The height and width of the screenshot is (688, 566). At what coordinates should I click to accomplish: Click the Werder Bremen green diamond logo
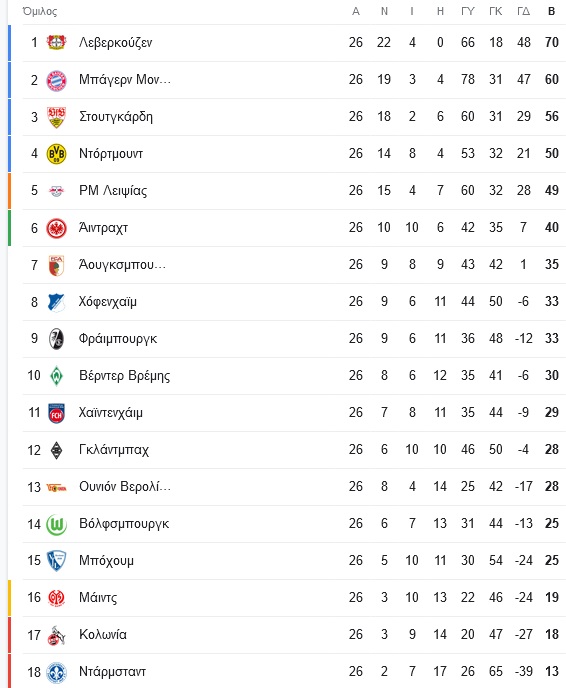[56, 376]
